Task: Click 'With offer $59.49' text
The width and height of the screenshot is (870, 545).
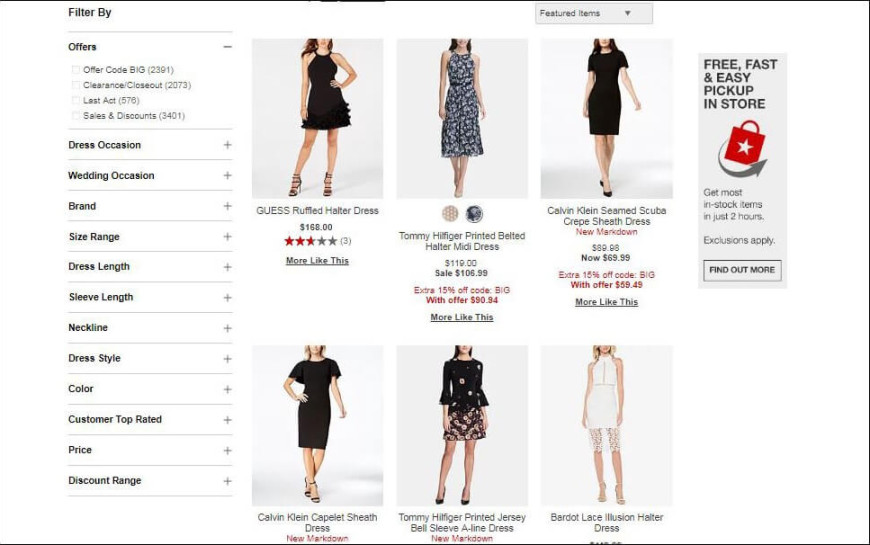Action: pyautogui.click(x=606, y=285)
